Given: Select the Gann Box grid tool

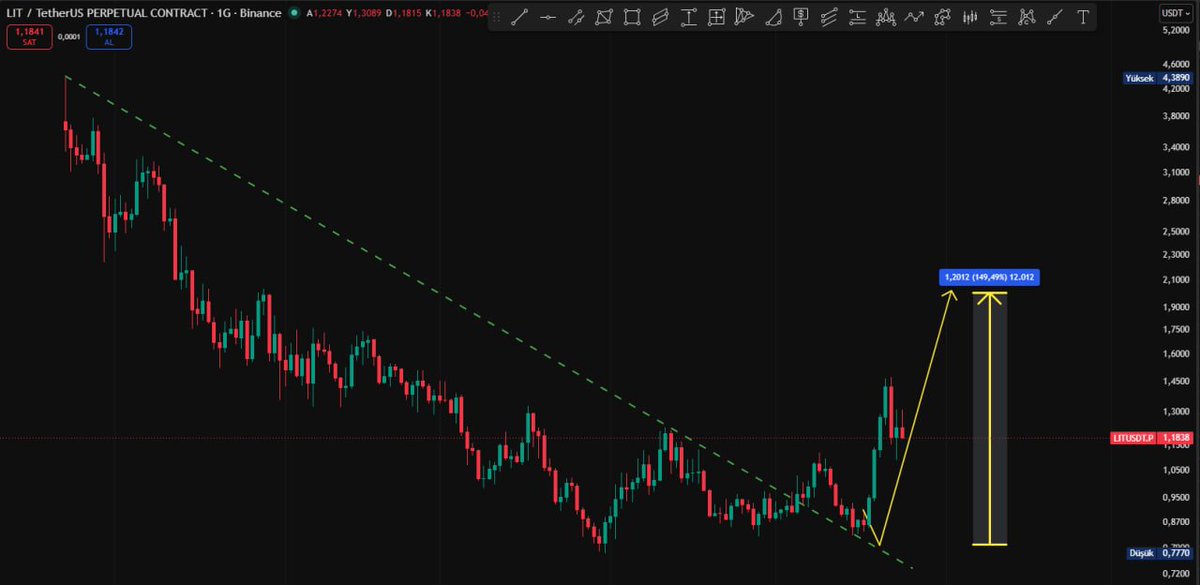Looking at the screenshot, I should click(x=716, y=17).
